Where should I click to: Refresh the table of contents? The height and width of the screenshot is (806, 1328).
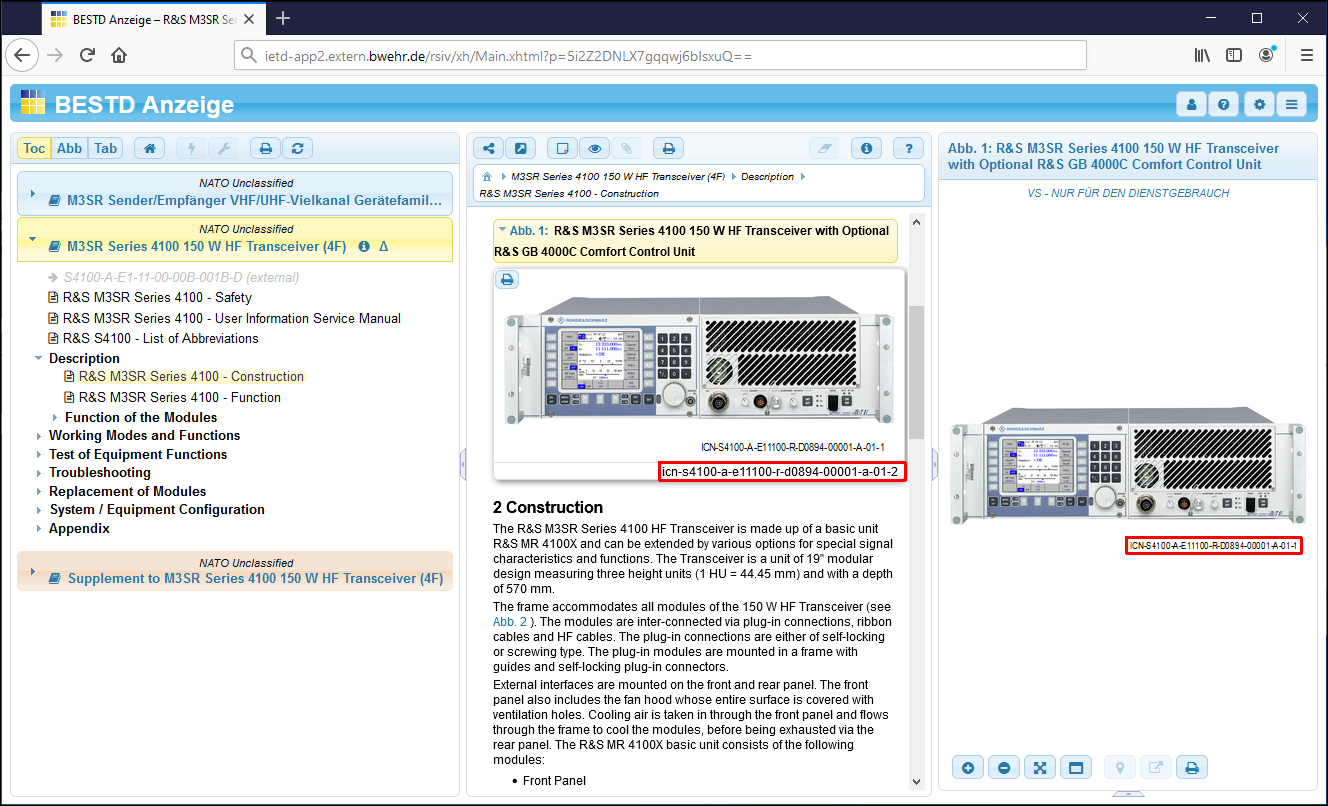[297, 148]
